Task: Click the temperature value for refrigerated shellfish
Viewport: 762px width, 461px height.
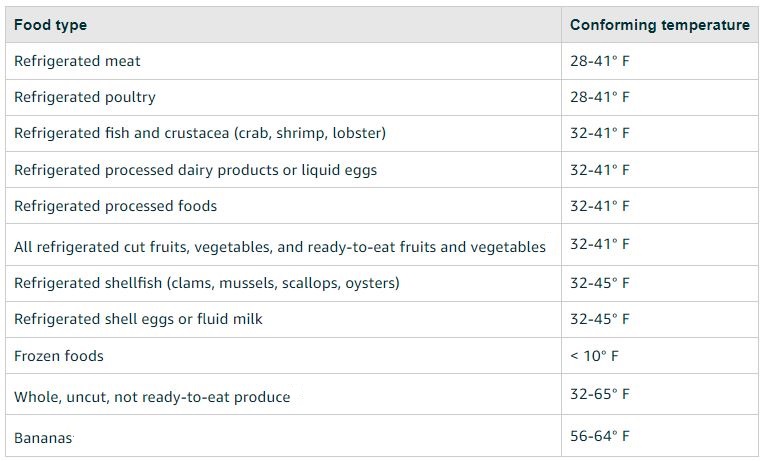Action: pos(600,283)
